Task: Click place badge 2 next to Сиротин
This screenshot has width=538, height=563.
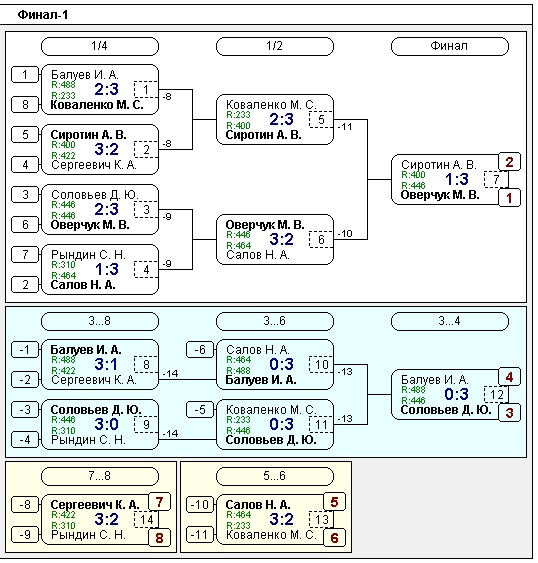Action: coord(509,162)
